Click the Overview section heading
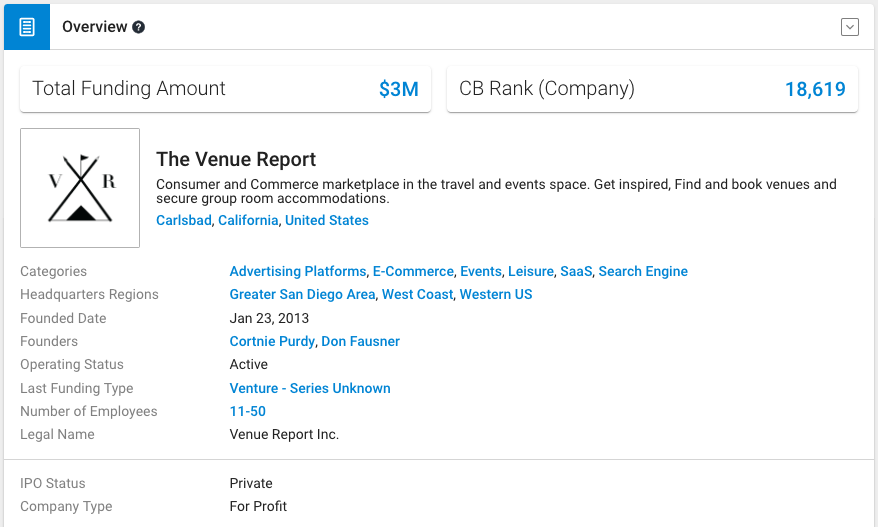The width and height of the screenshot is (878, 527). click(95, 27)
